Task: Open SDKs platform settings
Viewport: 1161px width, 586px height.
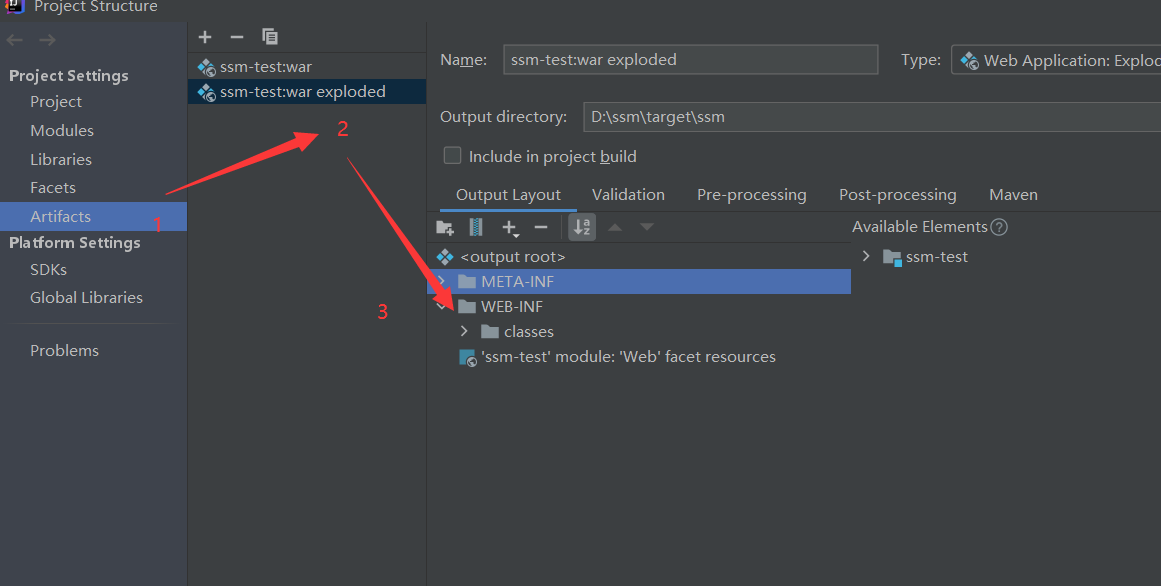Action: tap(48, 270)
